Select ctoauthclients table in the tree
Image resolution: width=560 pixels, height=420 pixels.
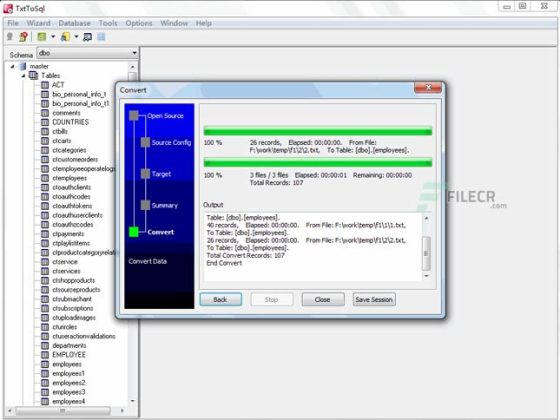[x=71, y=187]
